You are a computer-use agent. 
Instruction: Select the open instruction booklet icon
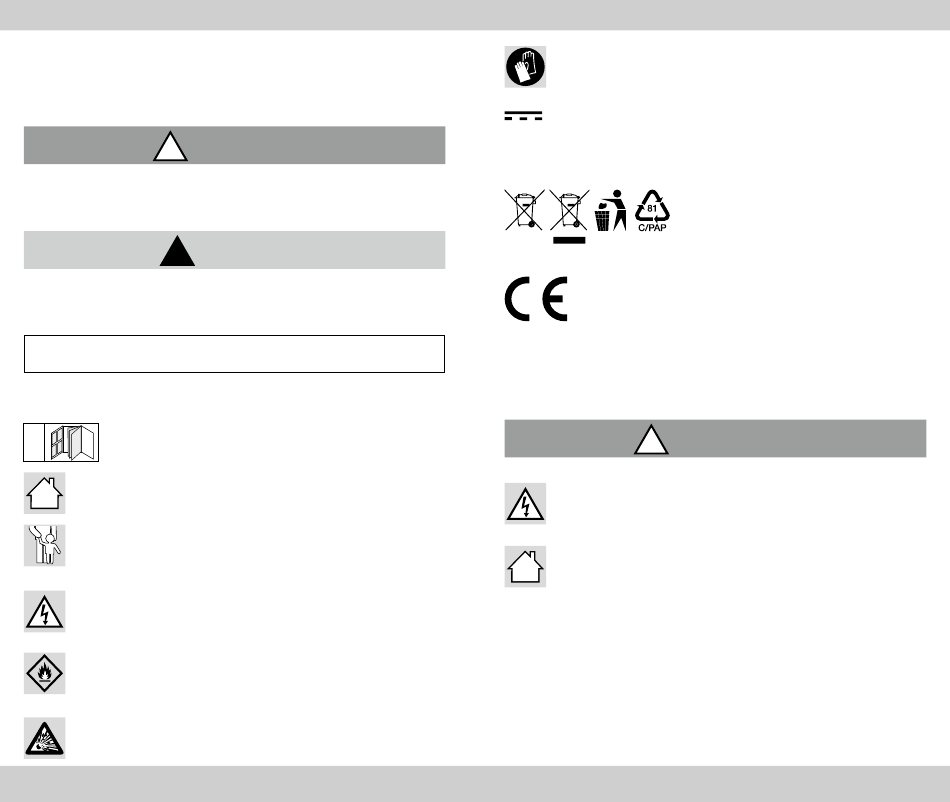71,442
